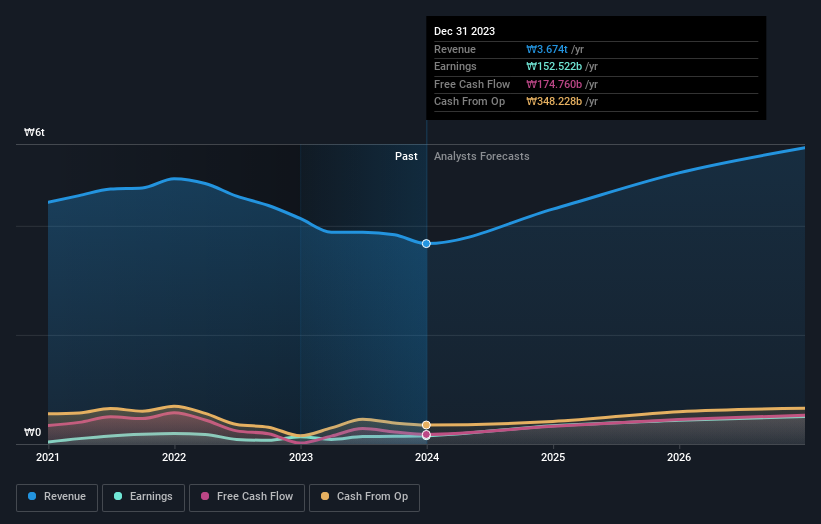Screen dimensions: 821x524
Task: Select the 2023 x-axis label
Action: 301,458
